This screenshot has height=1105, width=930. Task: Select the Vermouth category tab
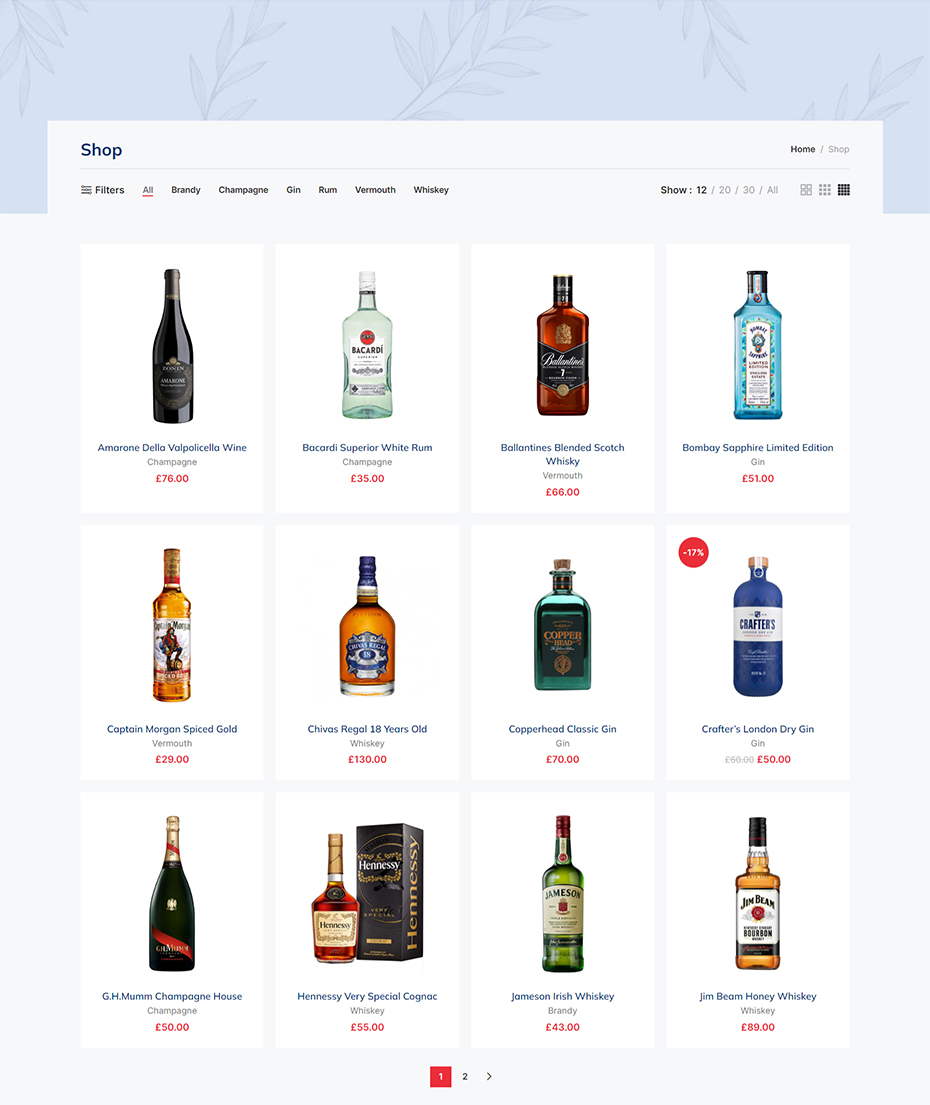375,190
